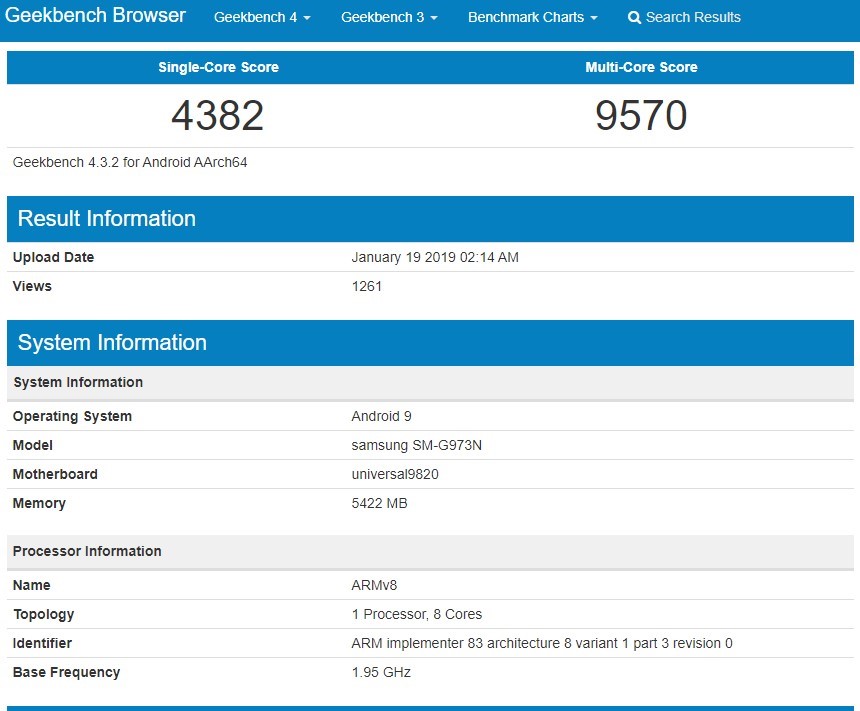Open the Geekbench Browser home link
The height and width of the screenshot is (711, 860).
tap(95, 15)
